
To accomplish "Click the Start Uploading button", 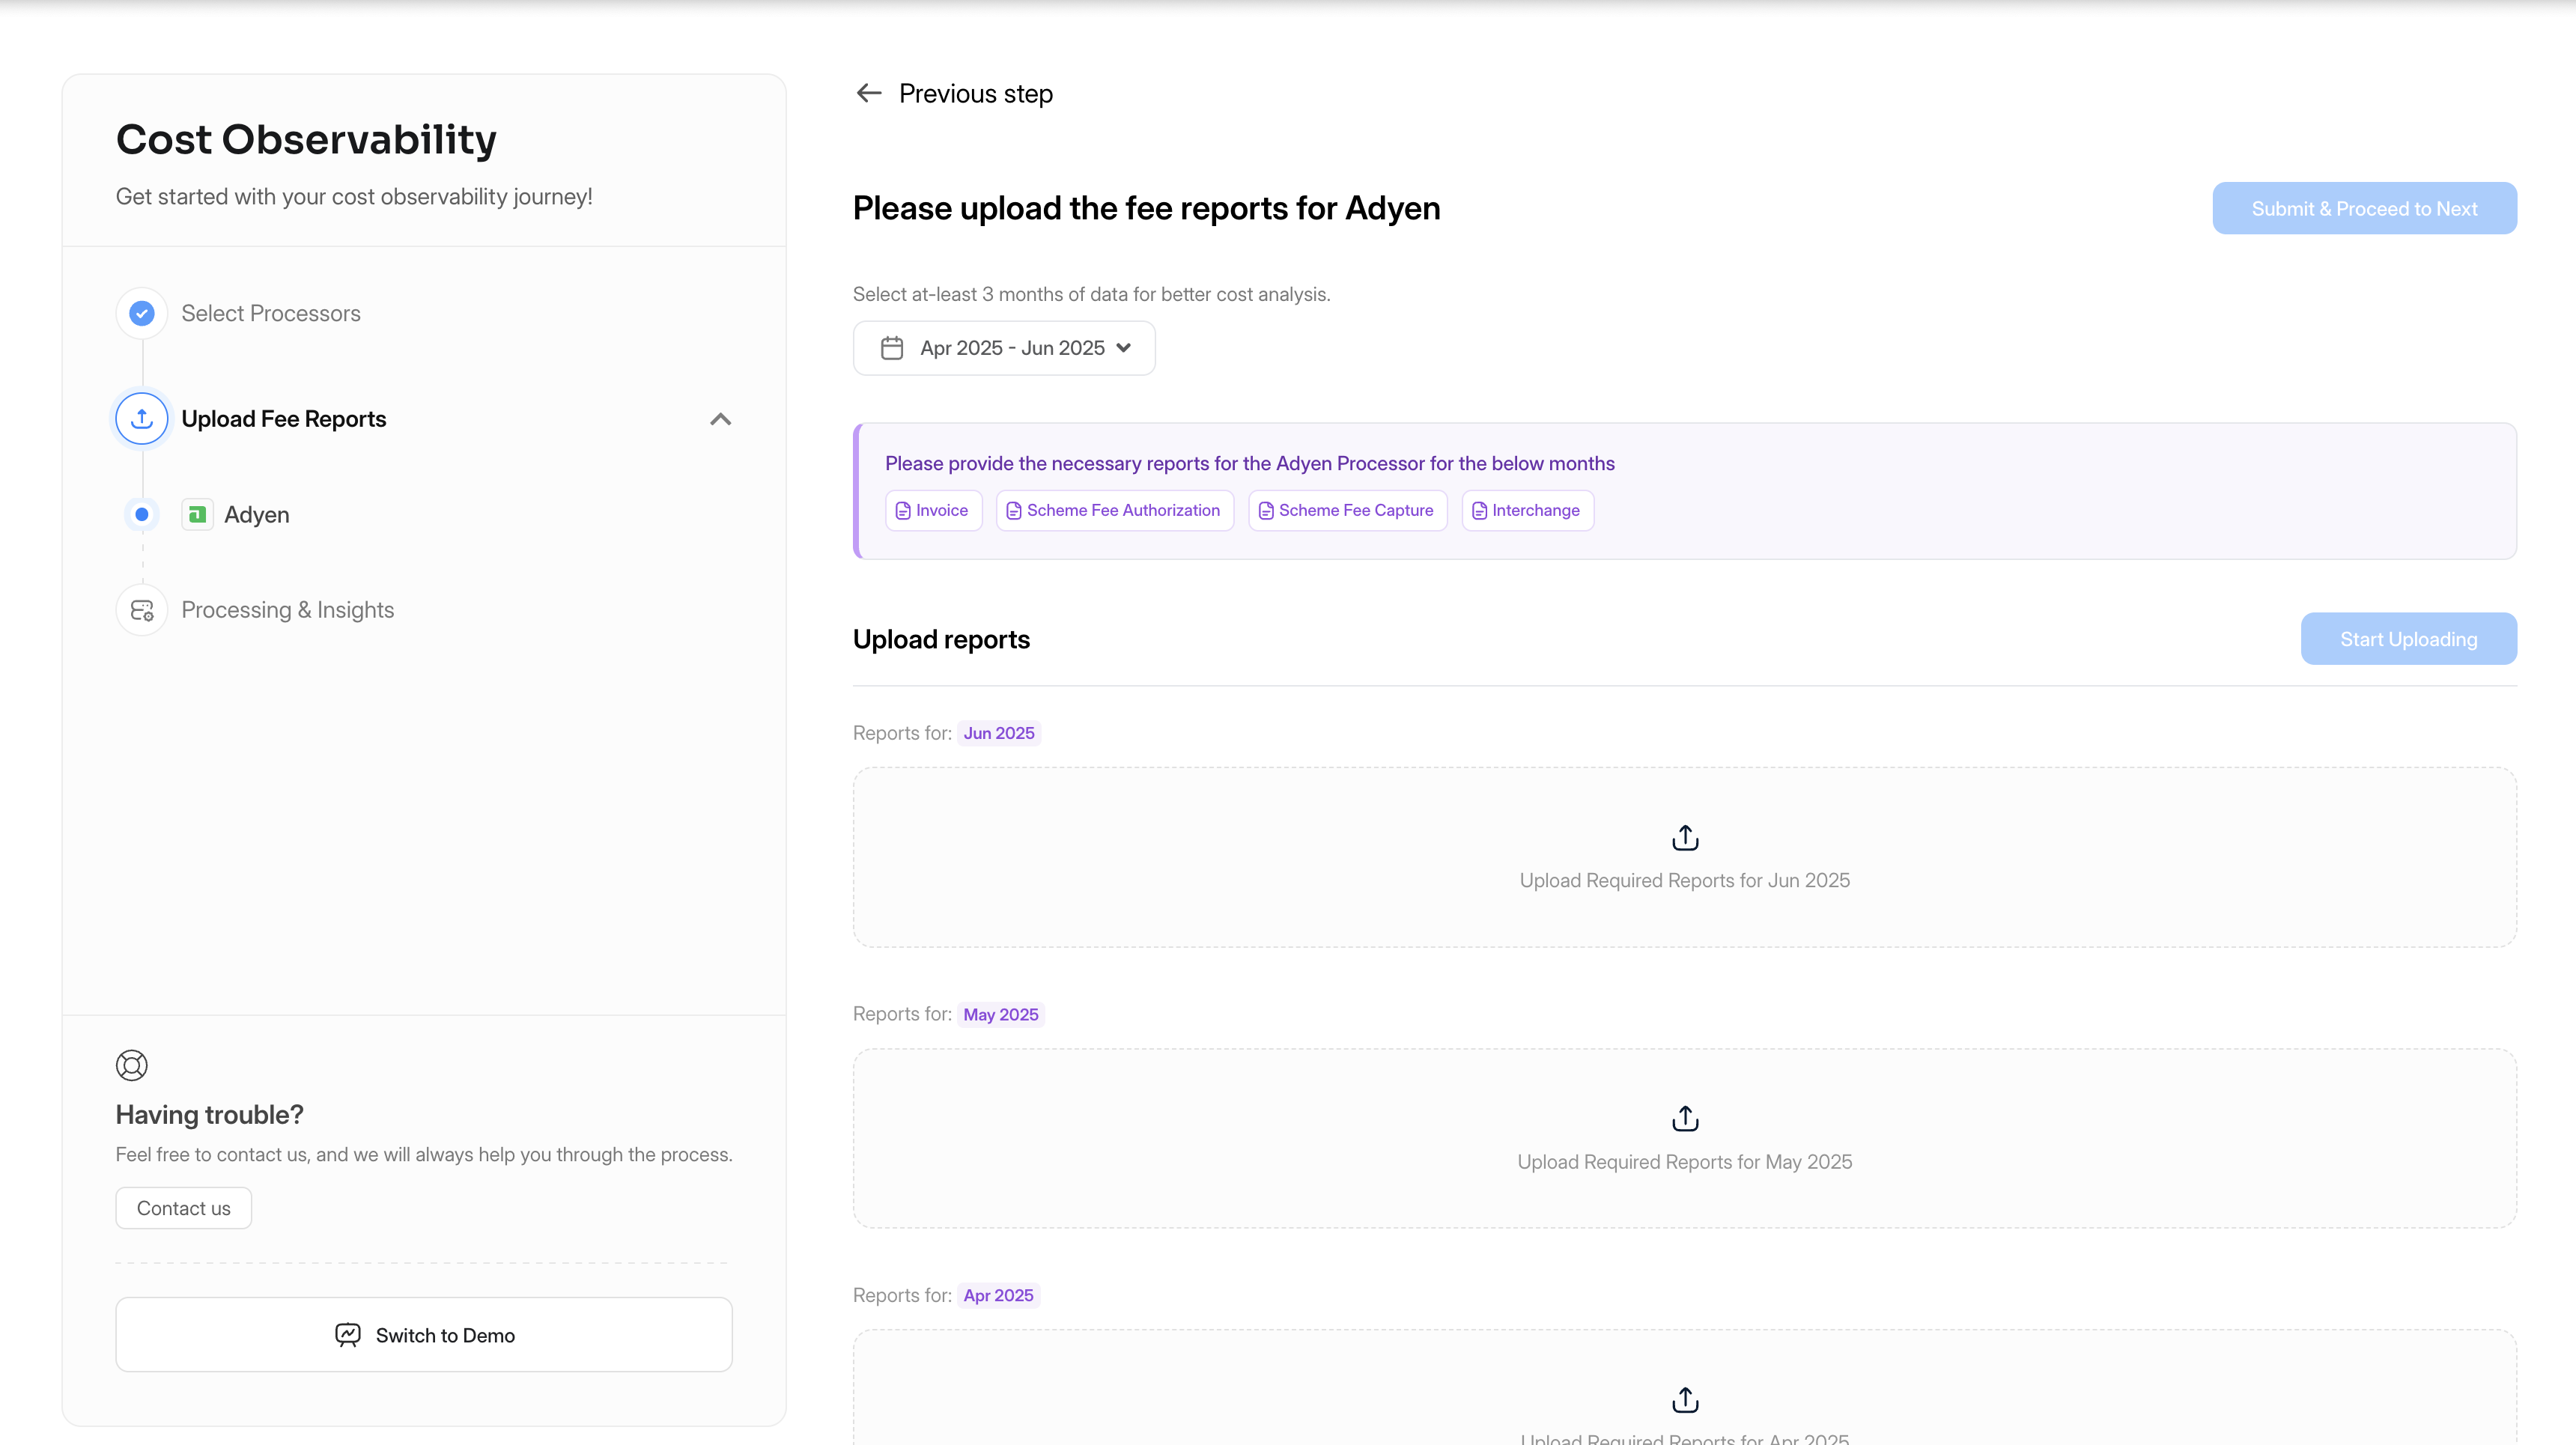I will [2407, 639].
